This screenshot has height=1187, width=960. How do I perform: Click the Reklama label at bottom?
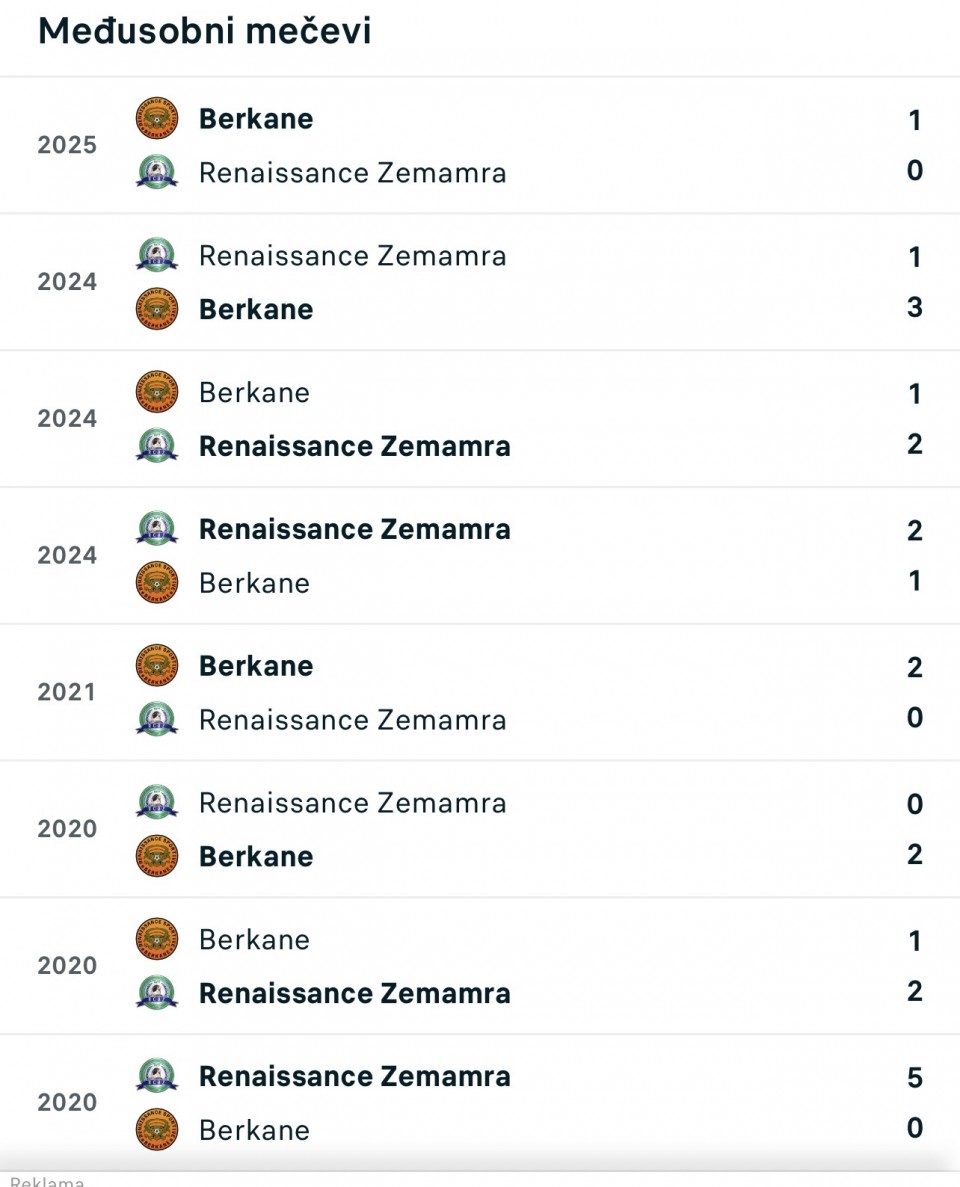point(46,1181)
